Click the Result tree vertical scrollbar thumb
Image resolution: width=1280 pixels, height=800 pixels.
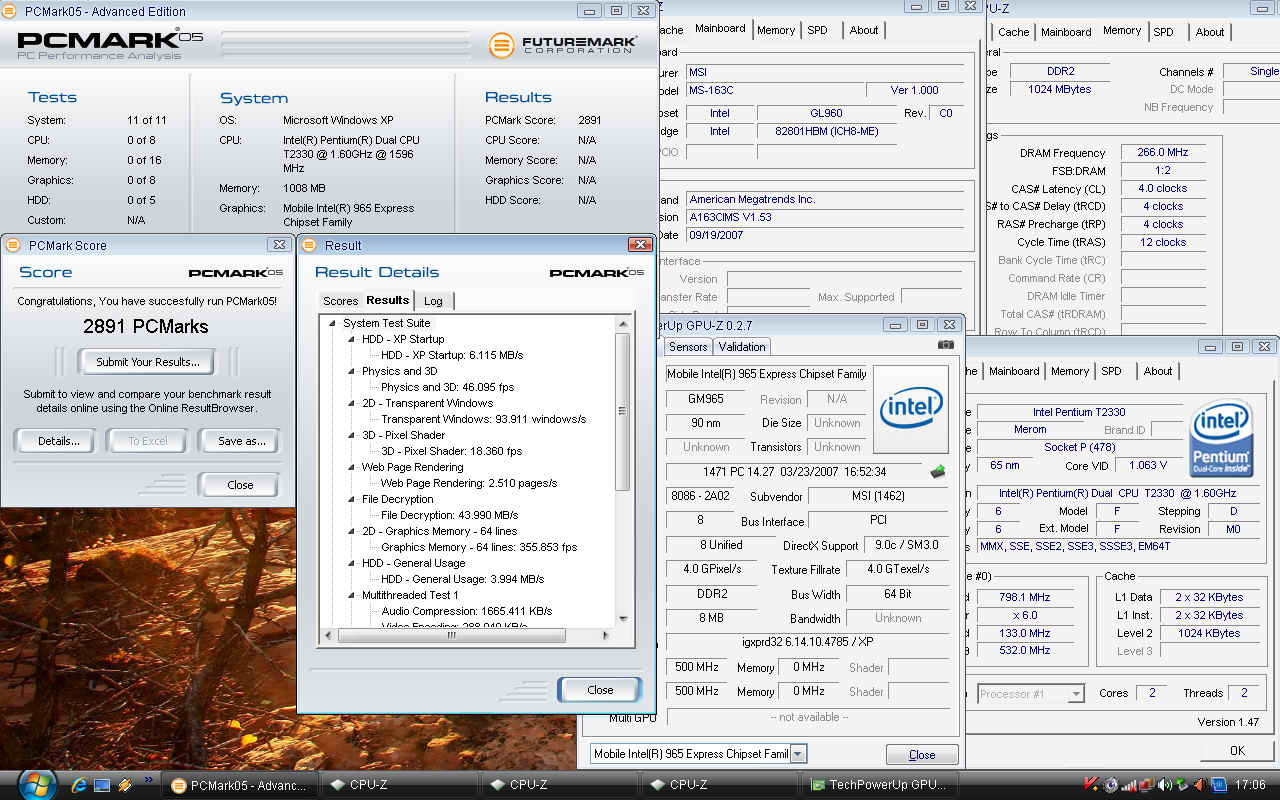tap(622, 411)
